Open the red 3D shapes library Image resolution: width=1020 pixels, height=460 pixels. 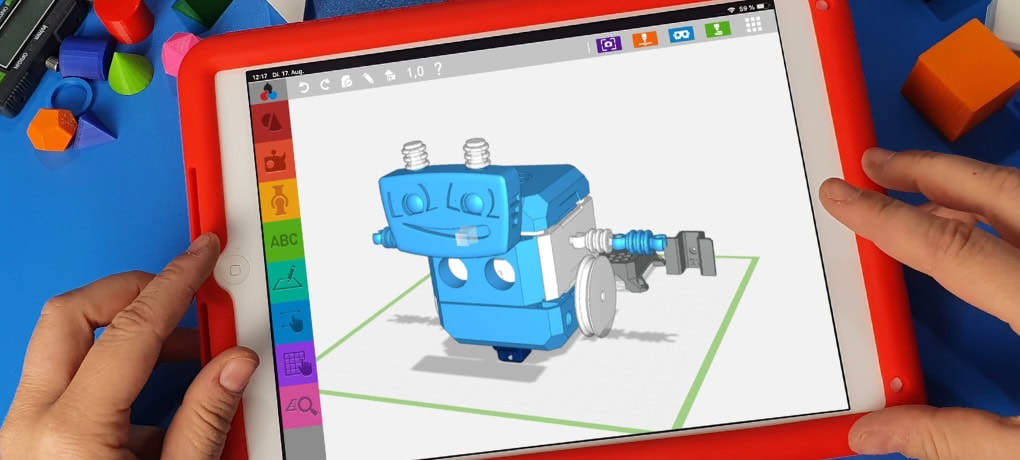(x=271, y=122)
